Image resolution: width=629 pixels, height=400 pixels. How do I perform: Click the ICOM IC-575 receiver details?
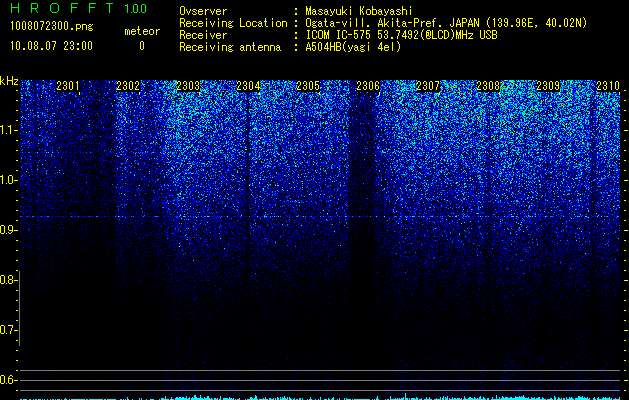(401, 35)
